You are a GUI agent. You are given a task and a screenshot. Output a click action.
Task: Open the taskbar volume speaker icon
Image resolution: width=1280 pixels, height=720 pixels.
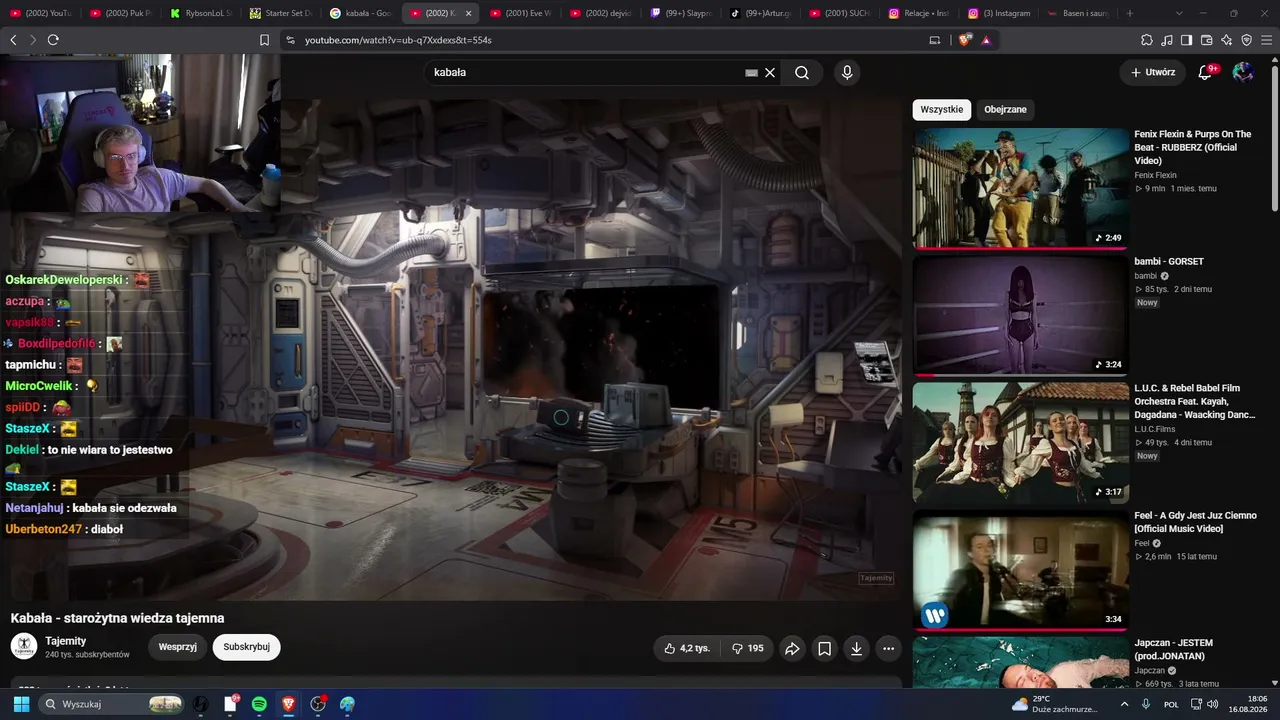pos(1213,704)
